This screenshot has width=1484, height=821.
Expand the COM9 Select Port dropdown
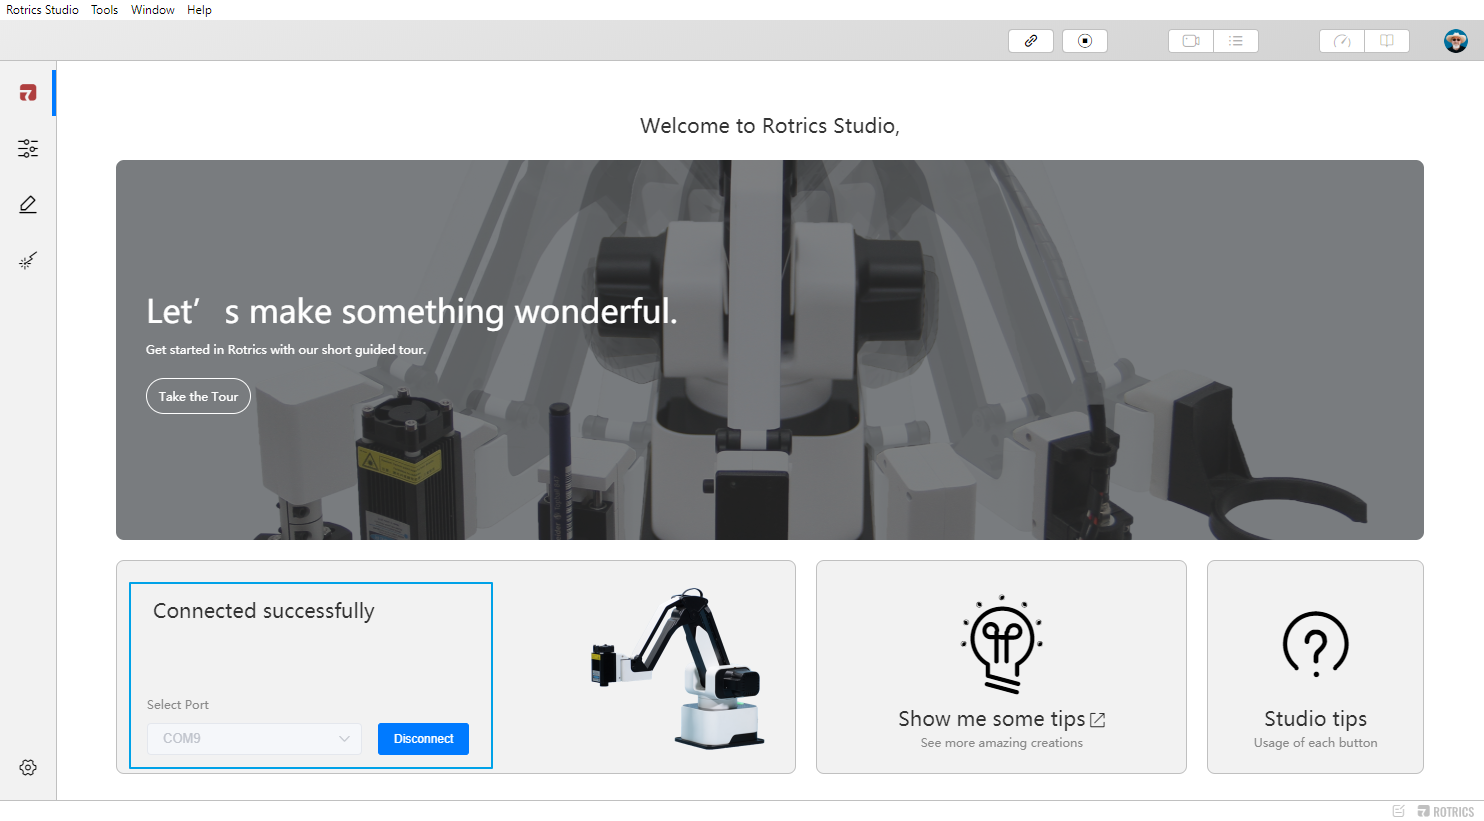(254, 739)
